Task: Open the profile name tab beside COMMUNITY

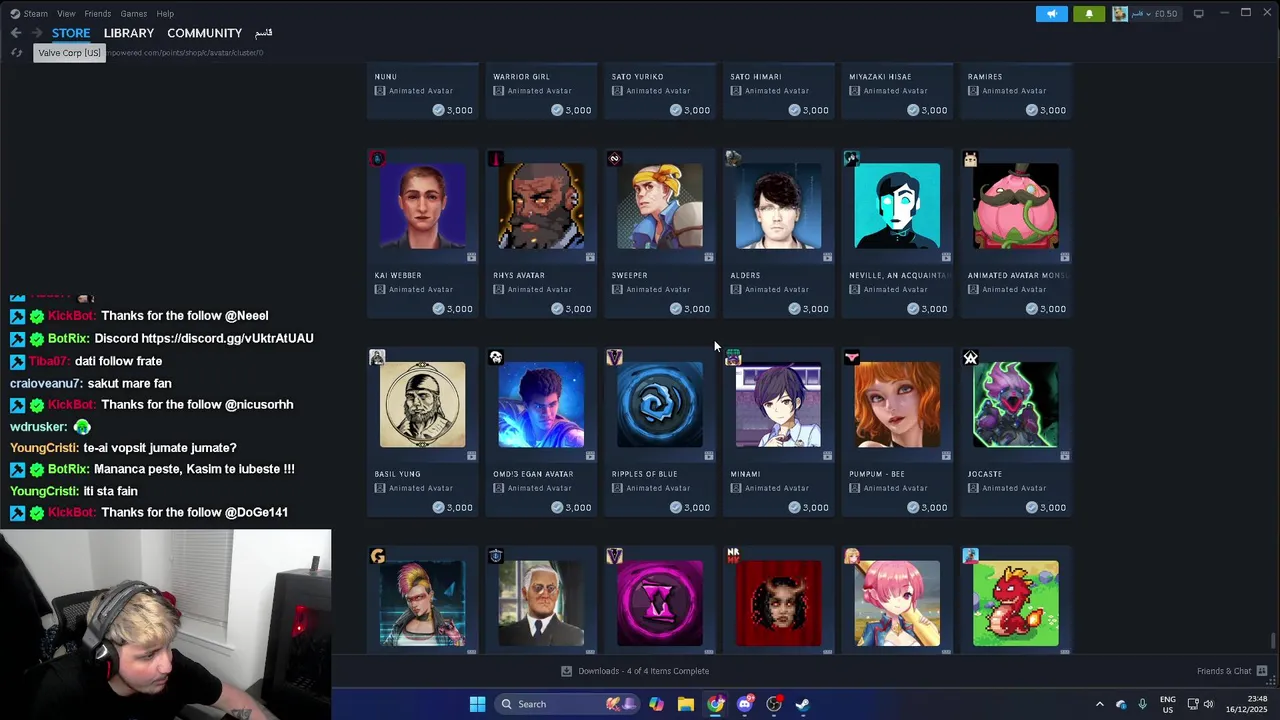Action: tap(263, 33)
